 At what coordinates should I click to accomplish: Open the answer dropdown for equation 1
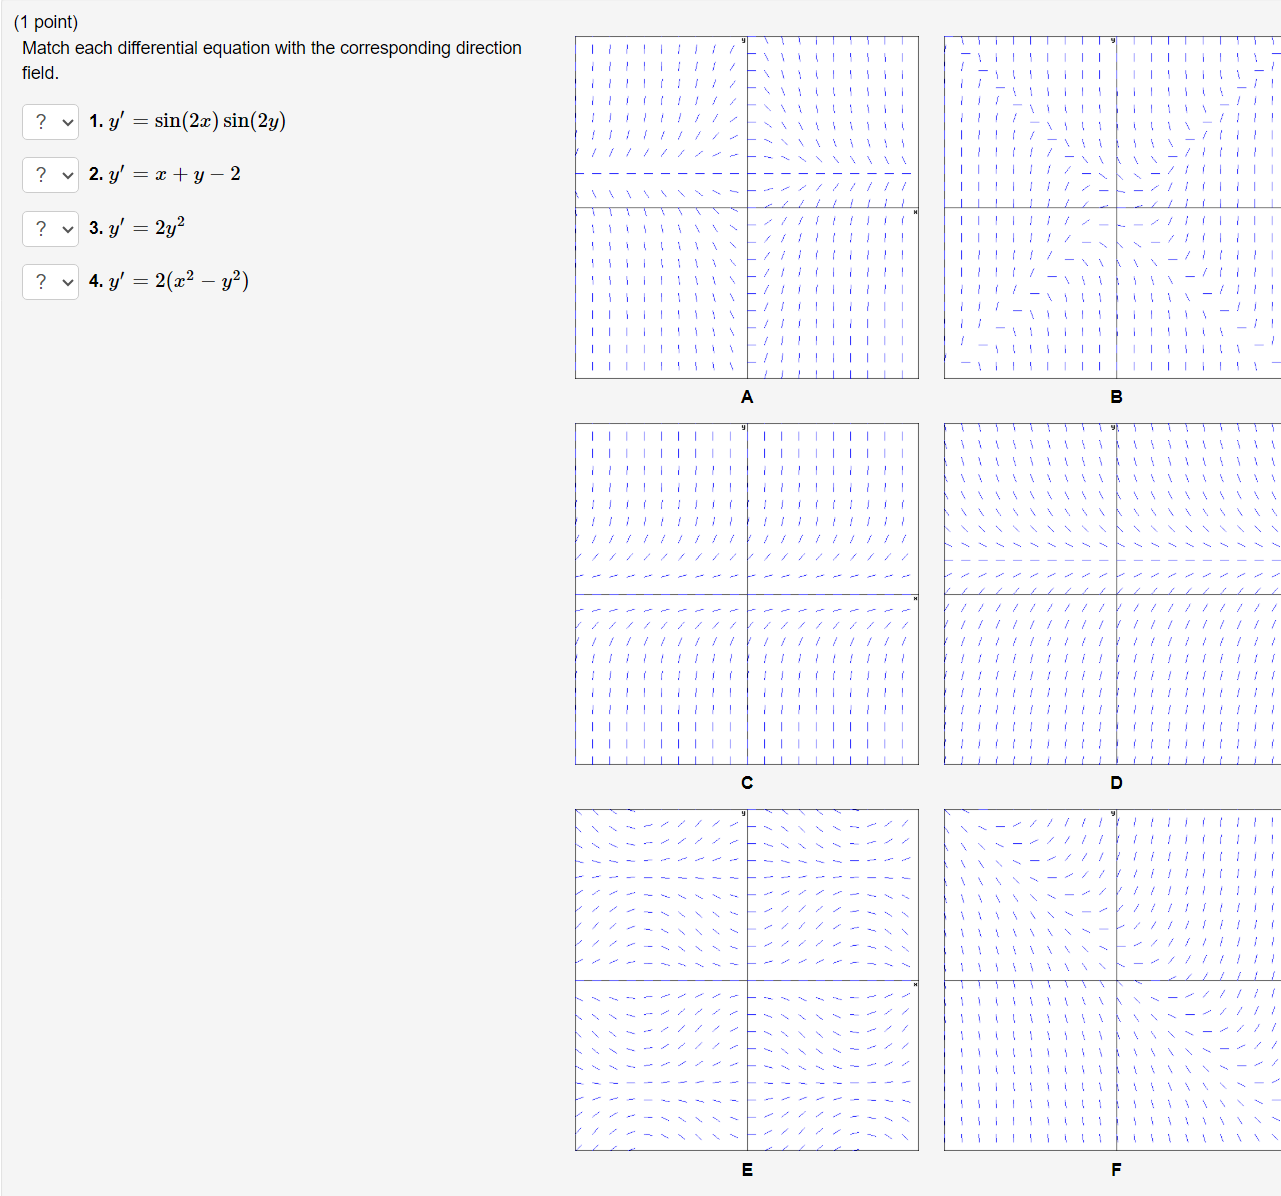pos(50,121)
